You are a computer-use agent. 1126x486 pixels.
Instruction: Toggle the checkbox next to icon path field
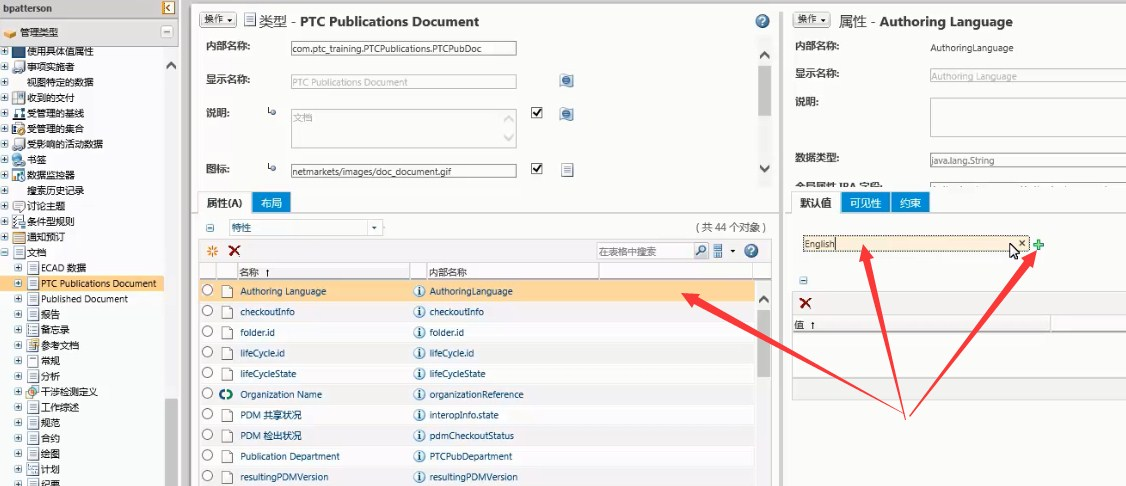[x=536, y=169]
